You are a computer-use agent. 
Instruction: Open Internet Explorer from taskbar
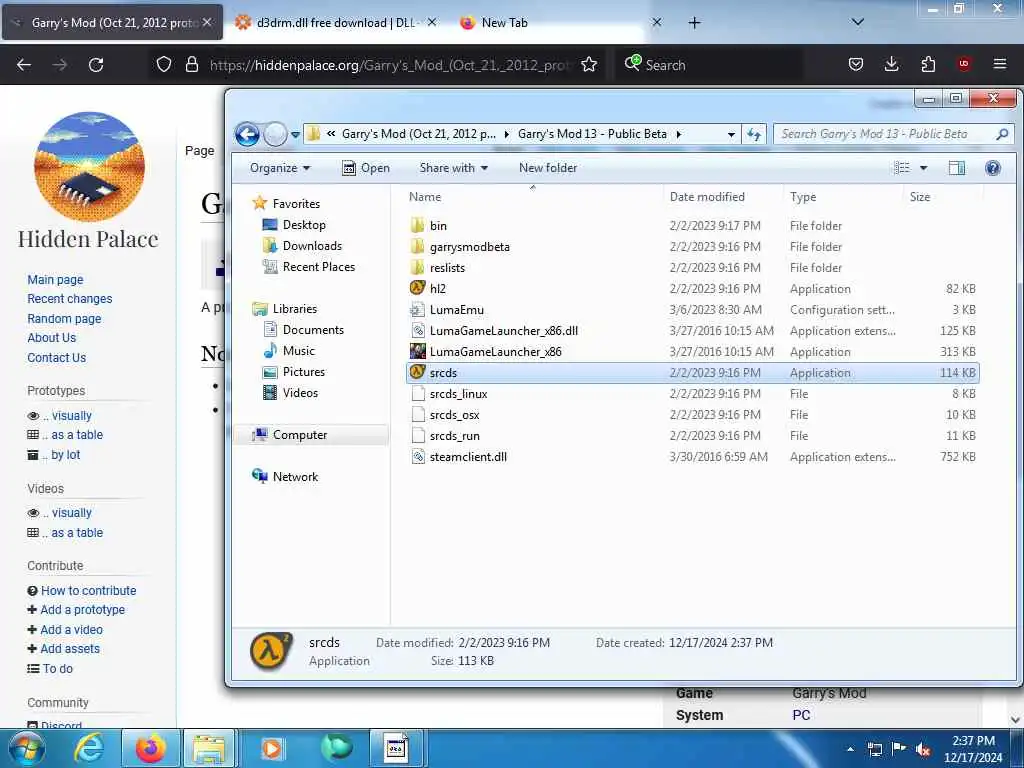[88, 748]
